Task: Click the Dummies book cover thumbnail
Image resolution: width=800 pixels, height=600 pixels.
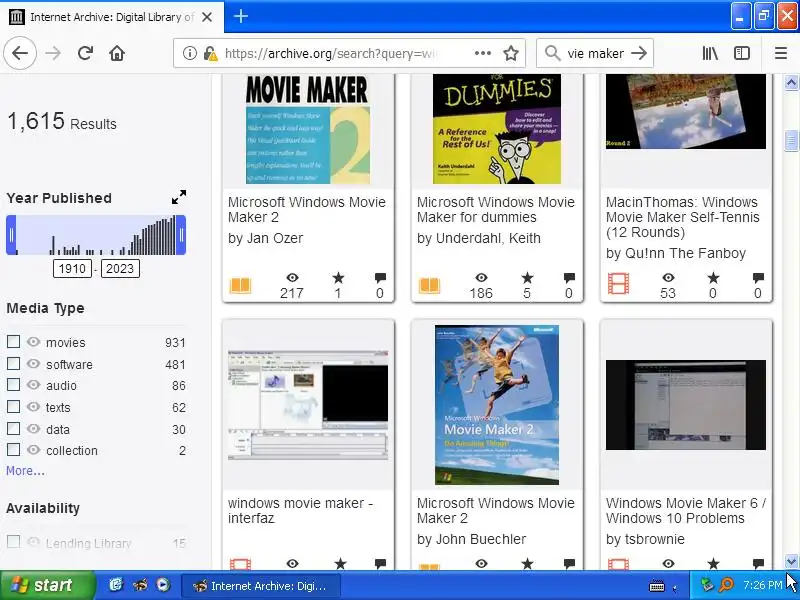Action: pos(497,129)
